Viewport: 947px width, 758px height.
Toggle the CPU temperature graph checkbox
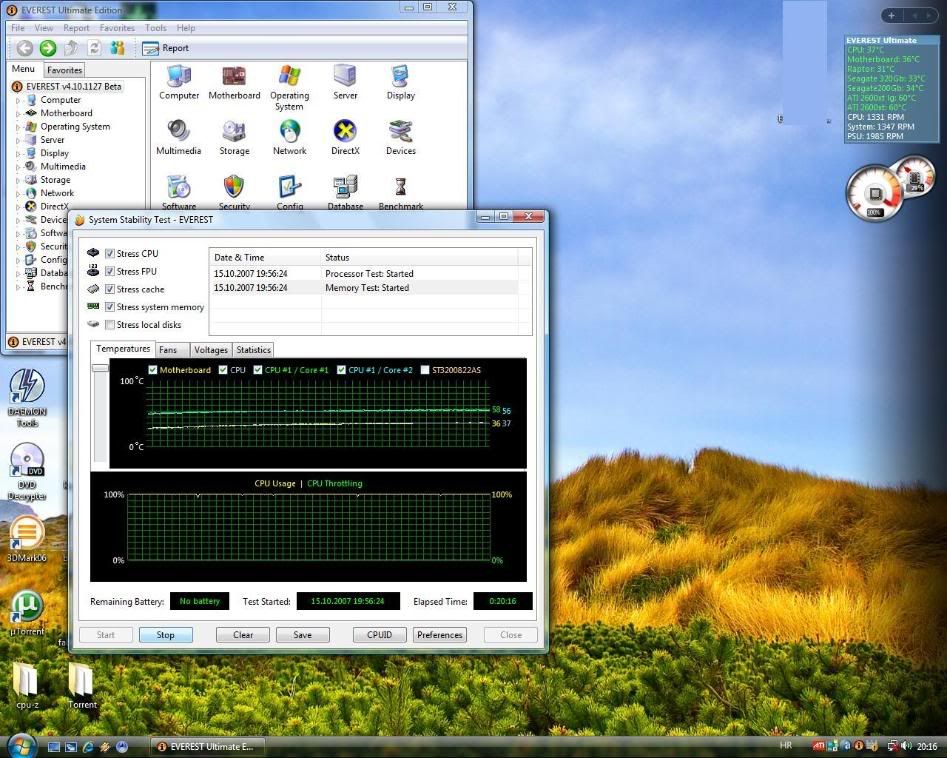[x=223, y=370]
